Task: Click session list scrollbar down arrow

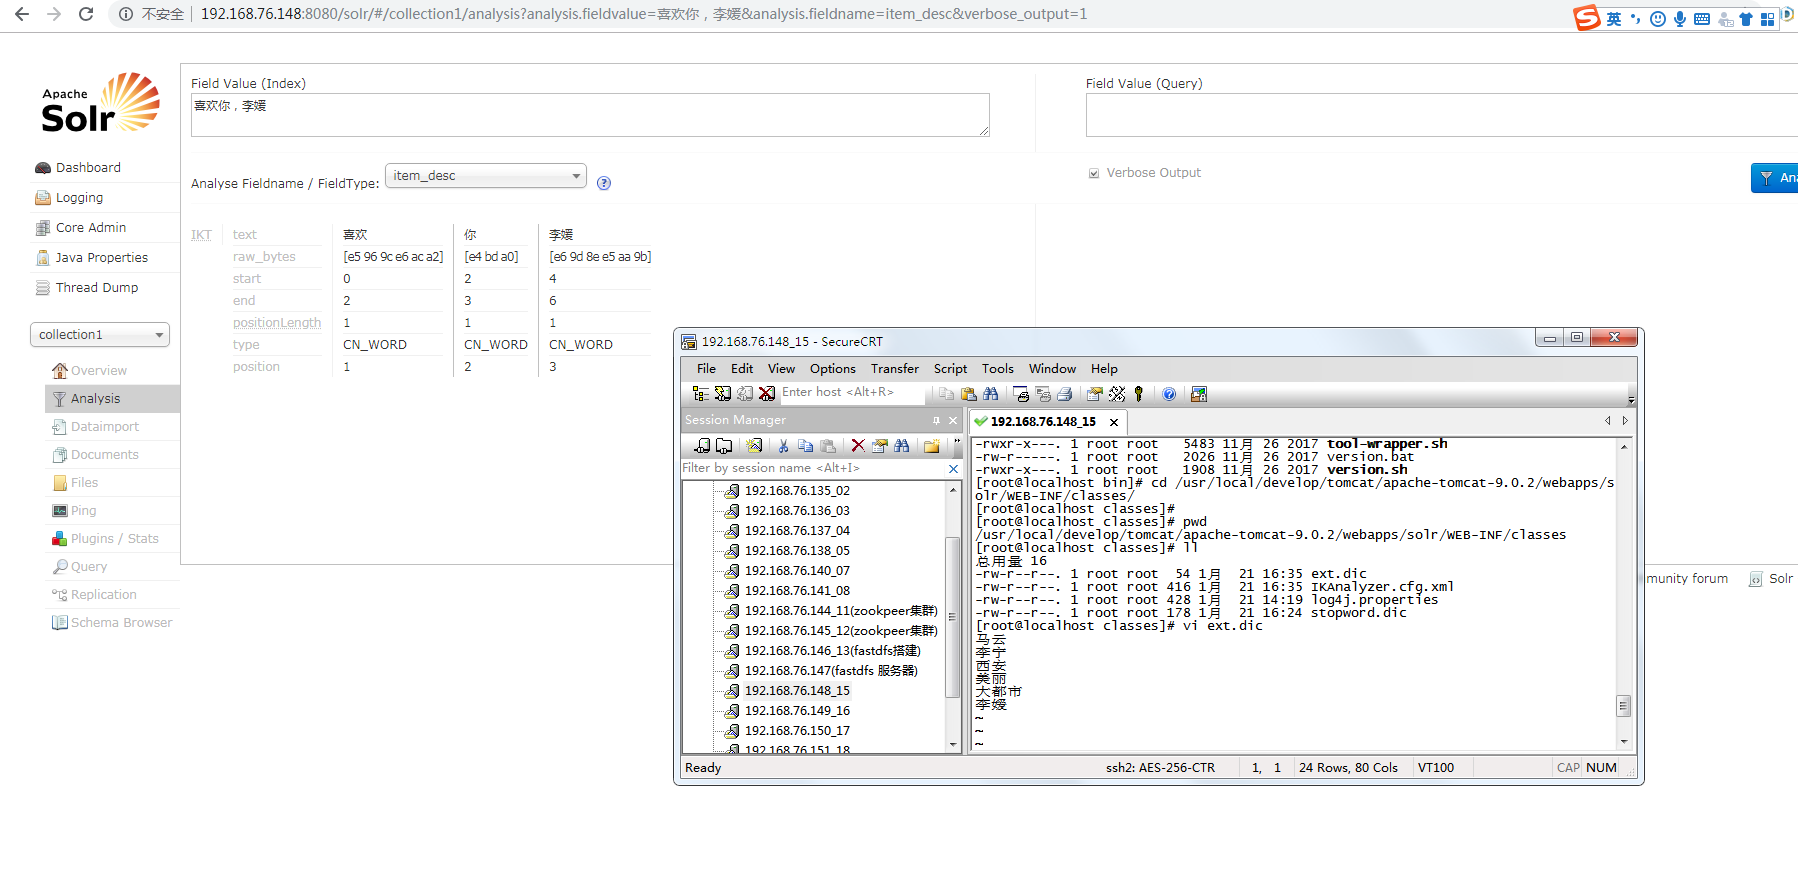Action: point(953,745)
